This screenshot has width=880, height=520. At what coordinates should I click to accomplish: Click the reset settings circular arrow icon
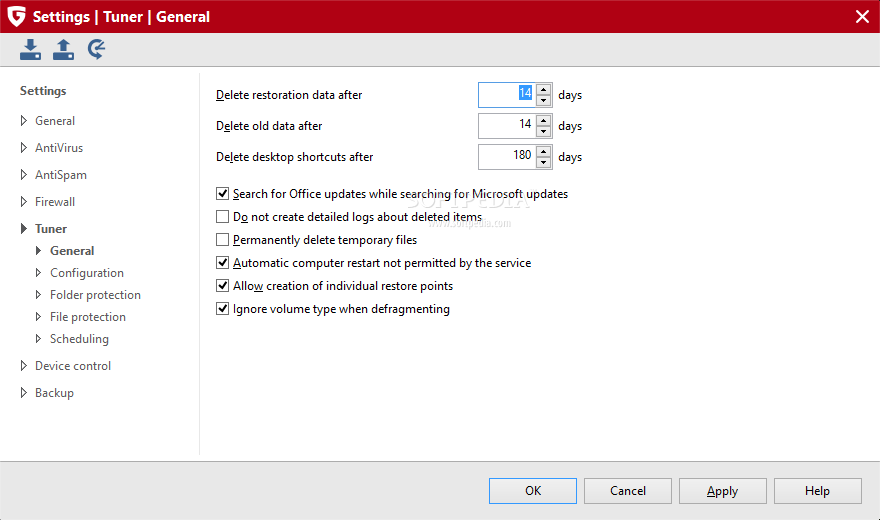point(97,49)
